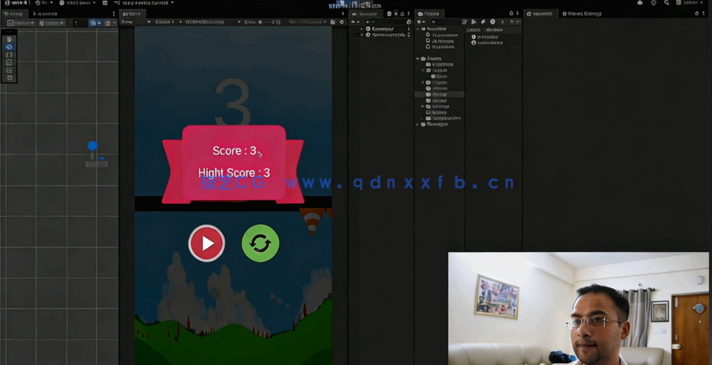712x365 pixels.
Task: Switch to the Scene tab
Action: pyautogui.click(x=15, y=14)
